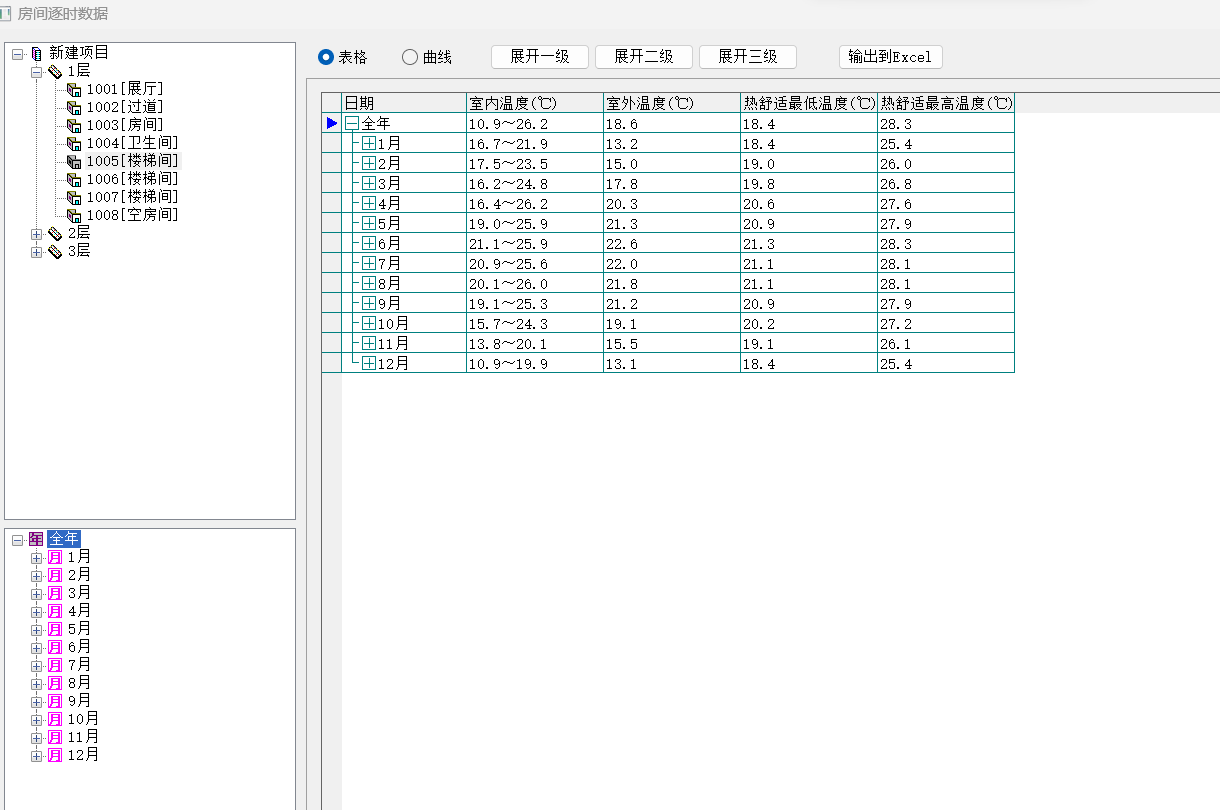
Task: Click the room icon beside 1001[展厅]
Action: pyautogui.click(x=74, y=89)
